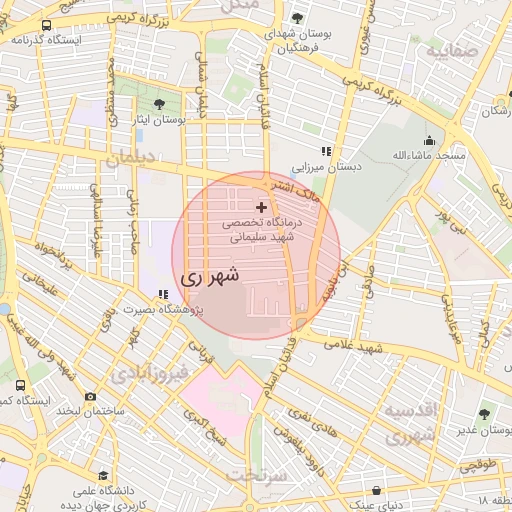Click the icon beside پژوهشگاه بصیرت
The height and width of the screenshot is (512, 512).
[163, 294]
